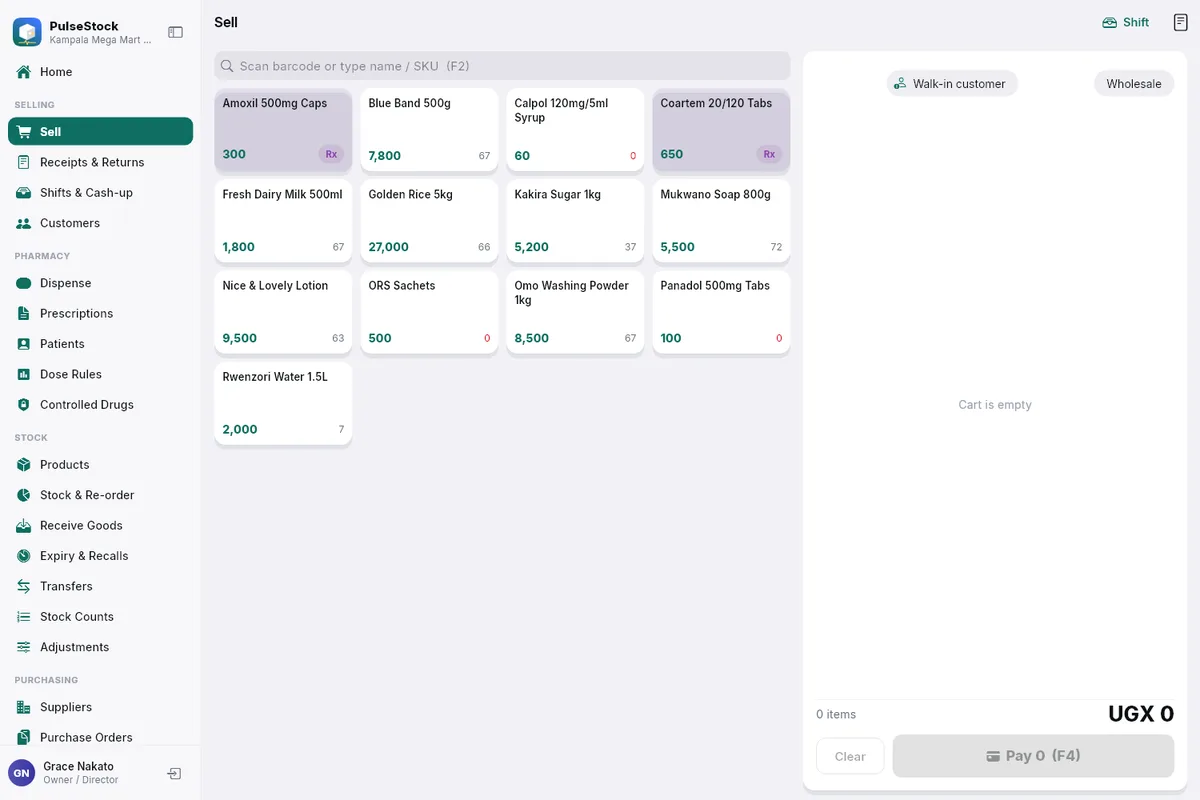The width and height of the screenshot is (1200, 800).
Task: Add Blue Band 500g to cart
Action: pyautogui.click(x=429, y=130)
